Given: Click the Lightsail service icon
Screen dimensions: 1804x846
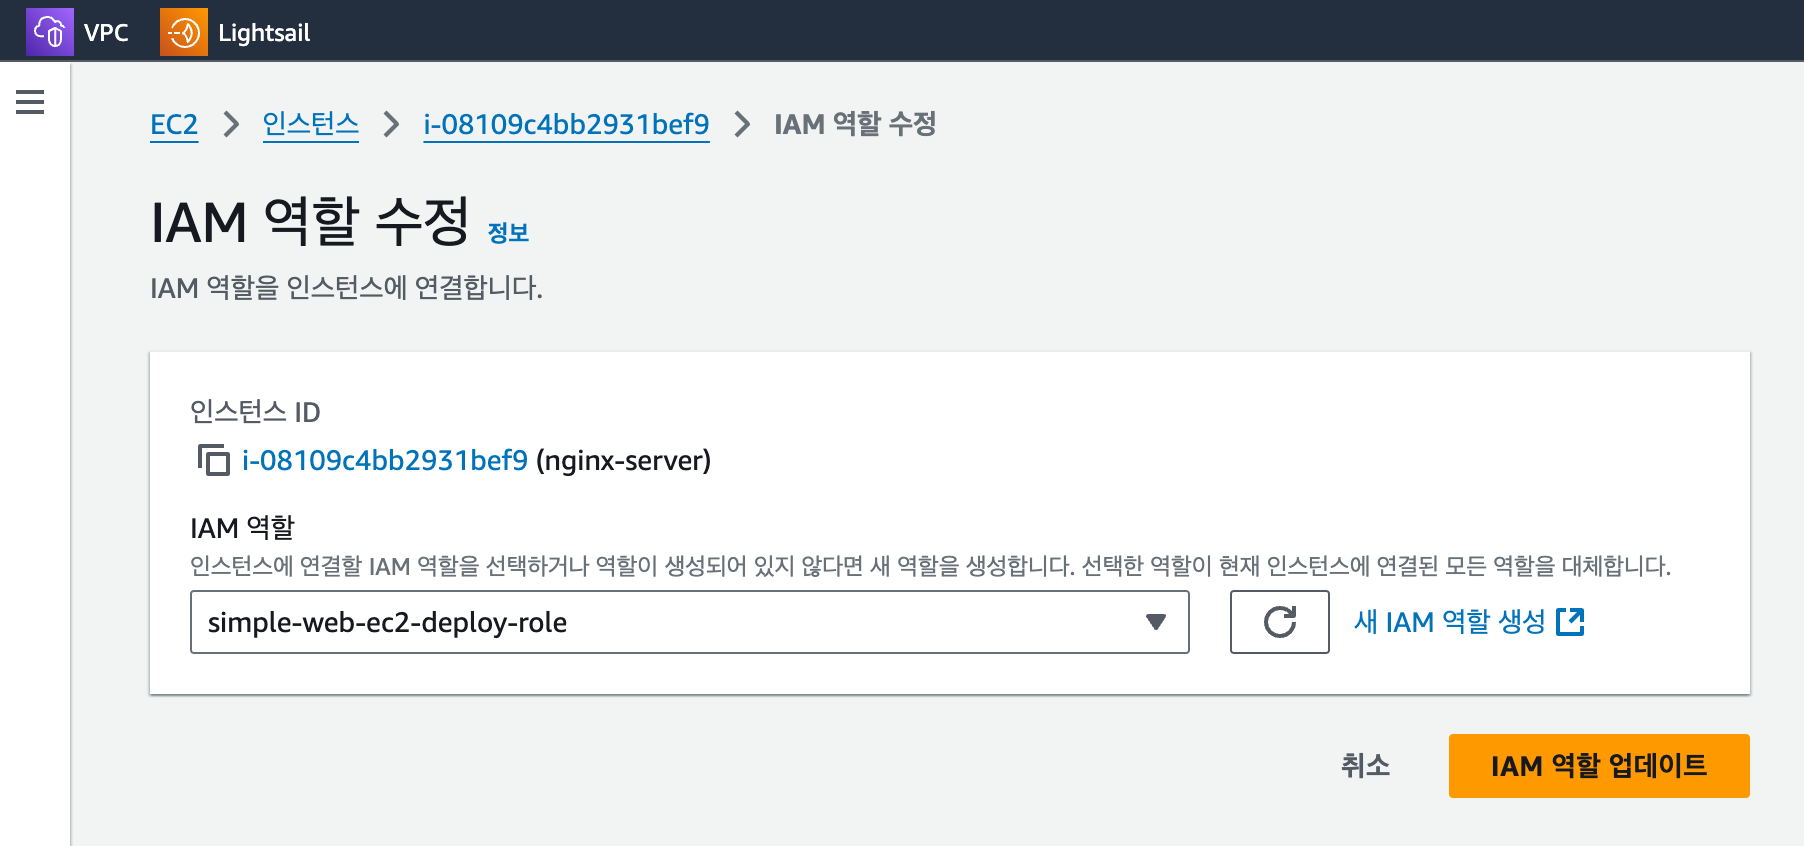Looking at the screenshot, I should (184, 32).
